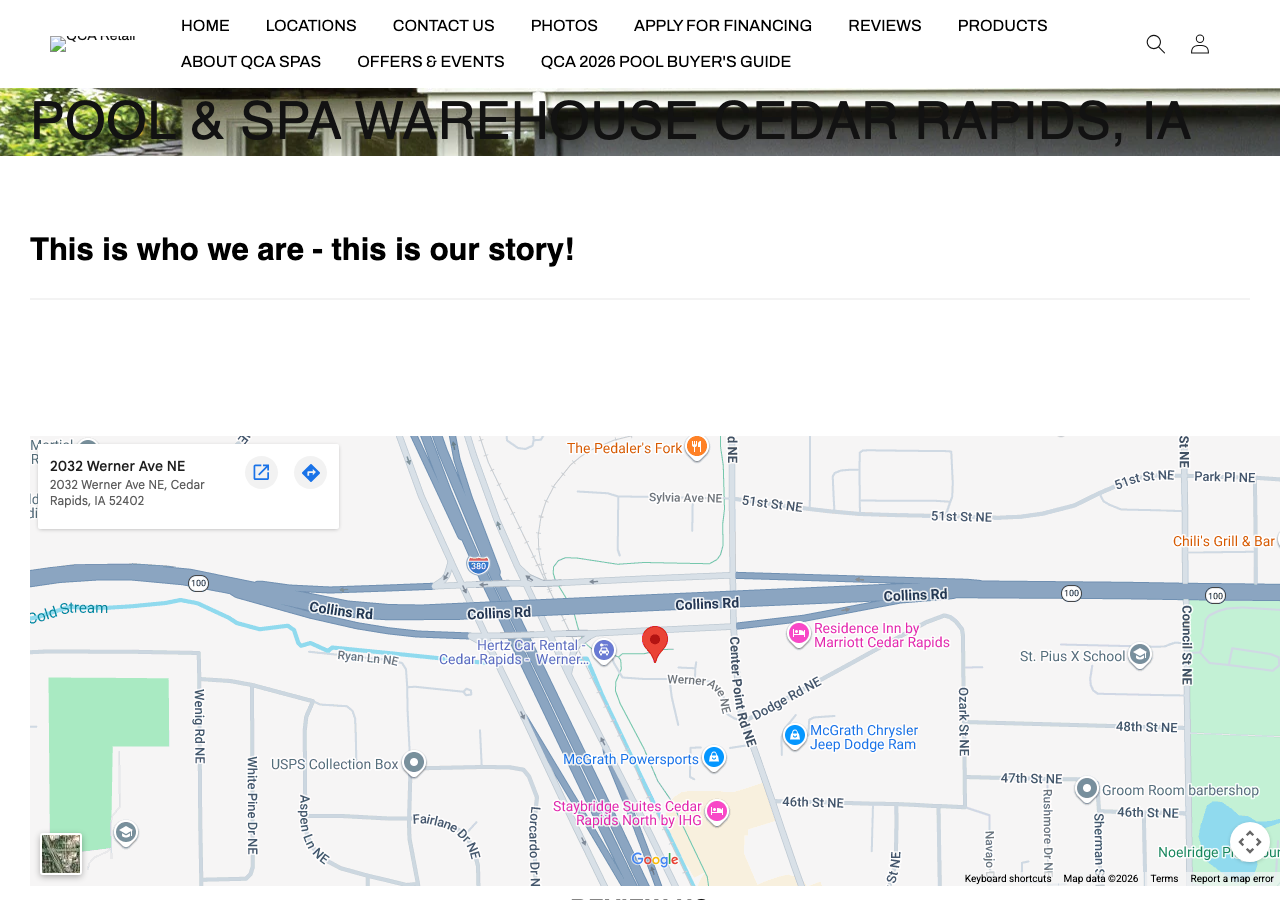Open the PHOTOS menu item
Viewport: 1280px width, 900px height.
tap(564, 26)
